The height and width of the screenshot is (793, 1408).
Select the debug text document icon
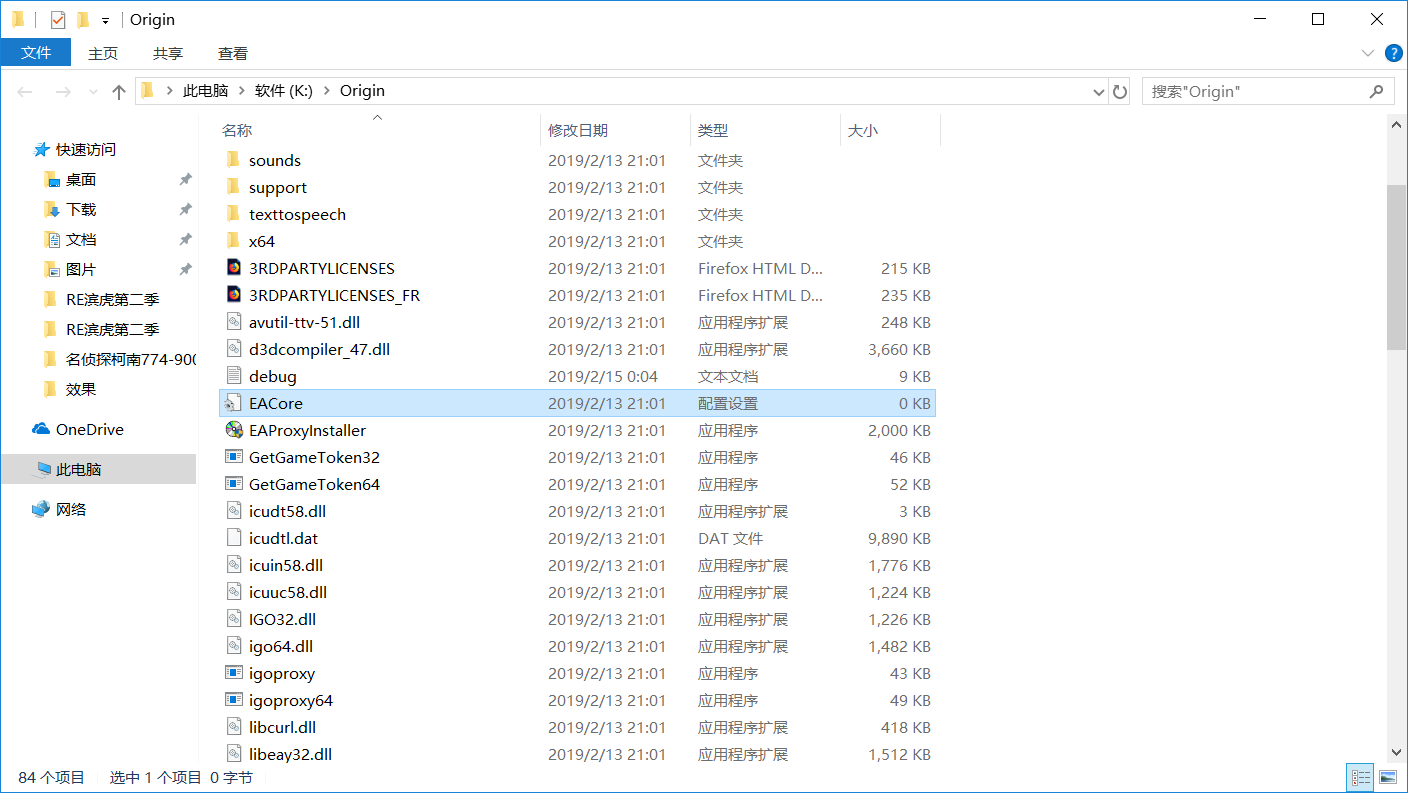point(233,376)
